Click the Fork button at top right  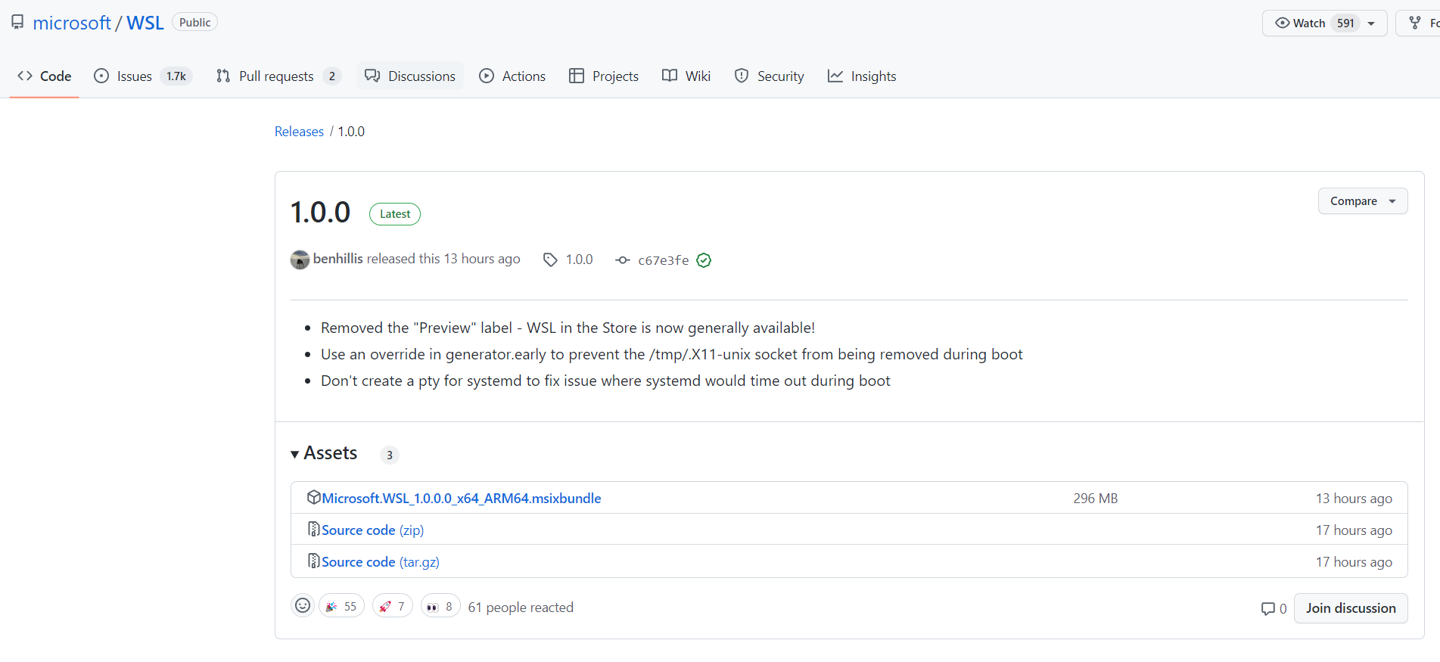pyautogui.click(x=1420, y=23)
